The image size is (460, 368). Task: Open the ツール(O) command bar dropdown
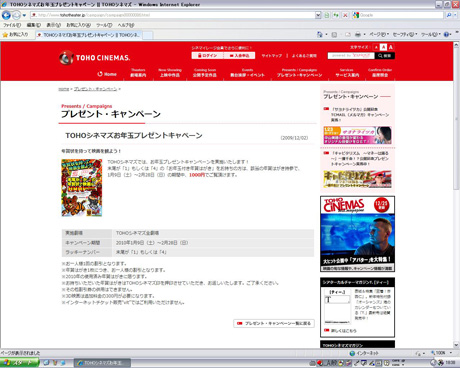click(431, 34)
